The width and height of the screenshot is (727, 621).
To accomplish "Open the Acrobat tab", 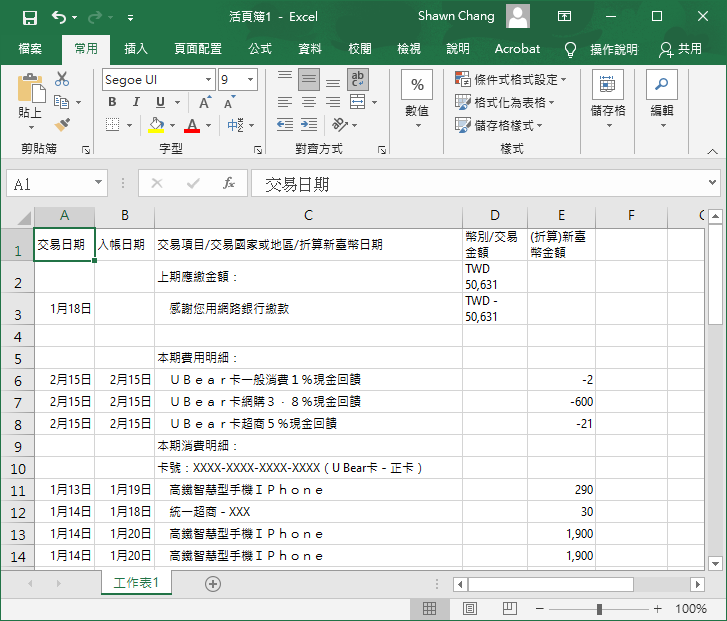I will point(517,49).
